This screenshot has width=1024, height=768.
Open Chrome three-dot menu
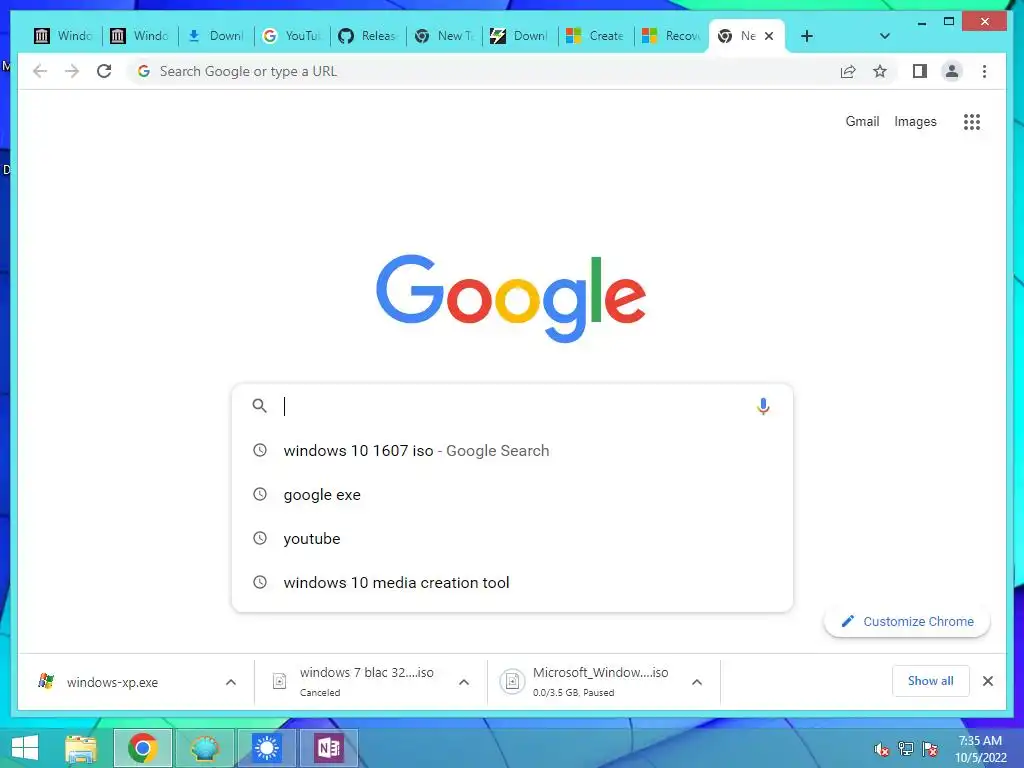click(984, 71)
